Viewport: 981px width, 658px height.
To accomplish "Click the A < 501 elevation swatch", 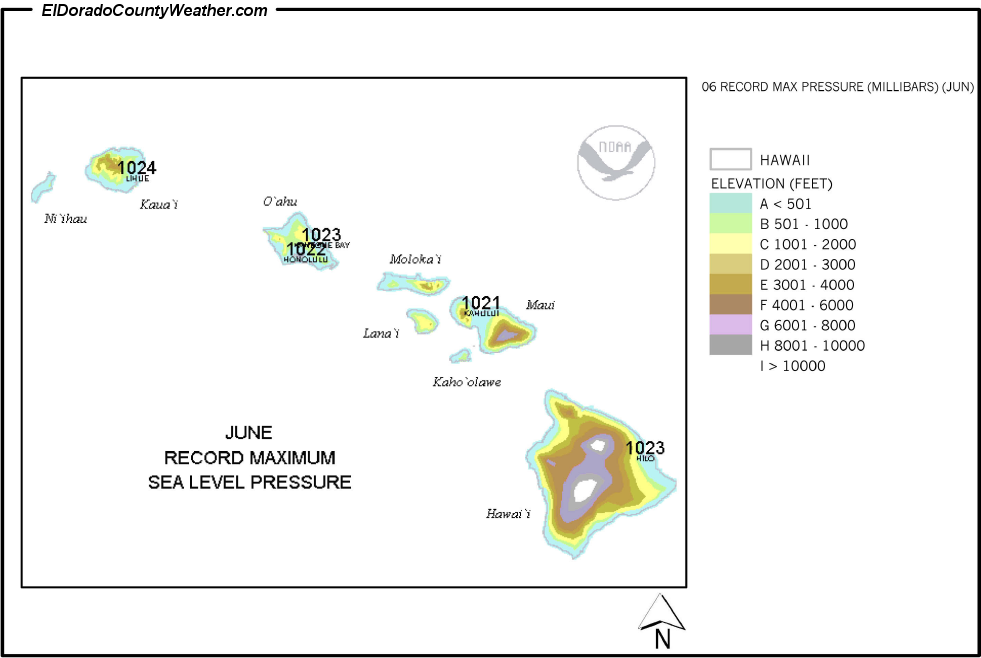I will coord(730,204).
